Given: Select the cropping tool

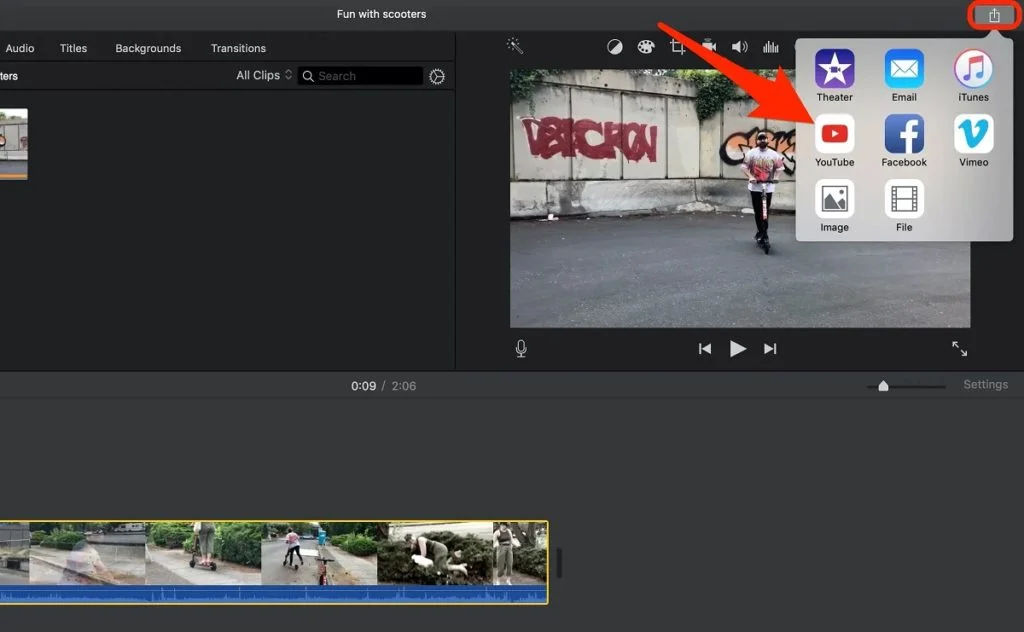Looking at the screenshot, I should coord(678,47).
